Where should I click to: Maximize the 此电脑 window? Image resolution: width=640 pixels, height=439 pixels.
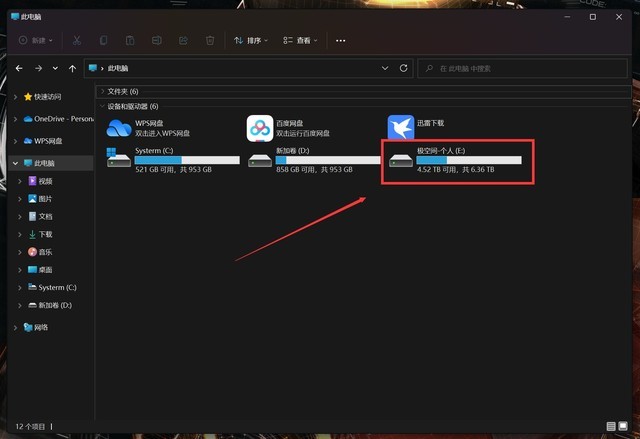point(593,17)
